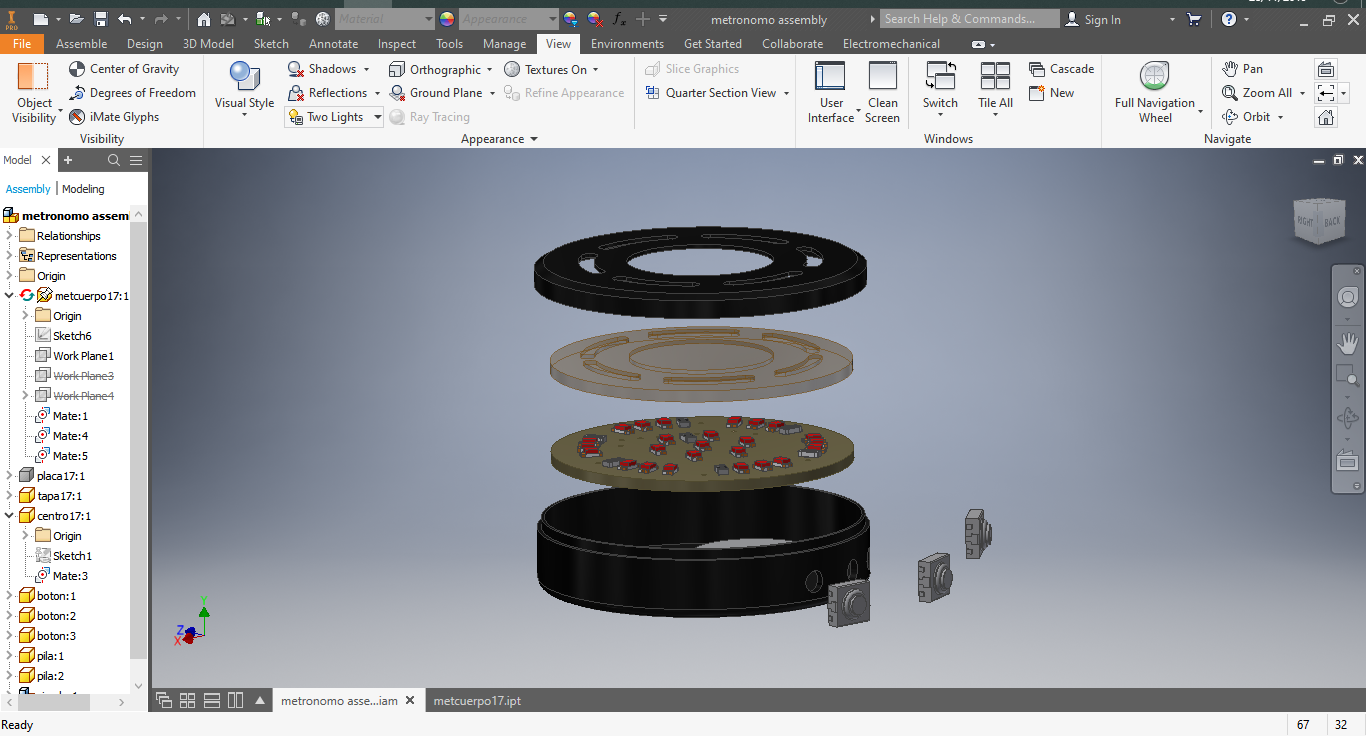Undo the last action with the arrow icon
This screenshot has width=1366, height=736.
pyautogui.click(x=124, y=19)
